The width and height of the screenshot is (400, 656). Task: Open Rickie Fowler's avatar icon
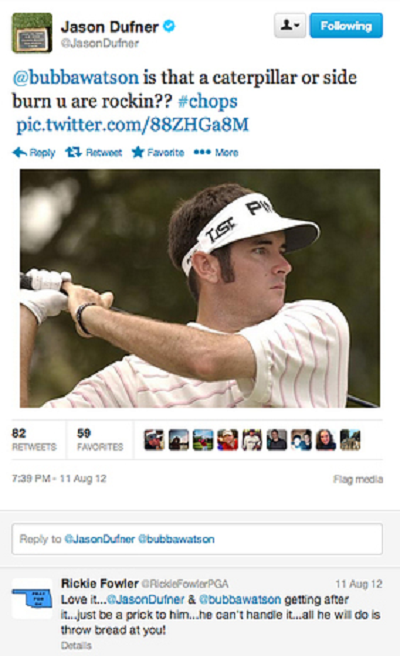pos(32,598)
